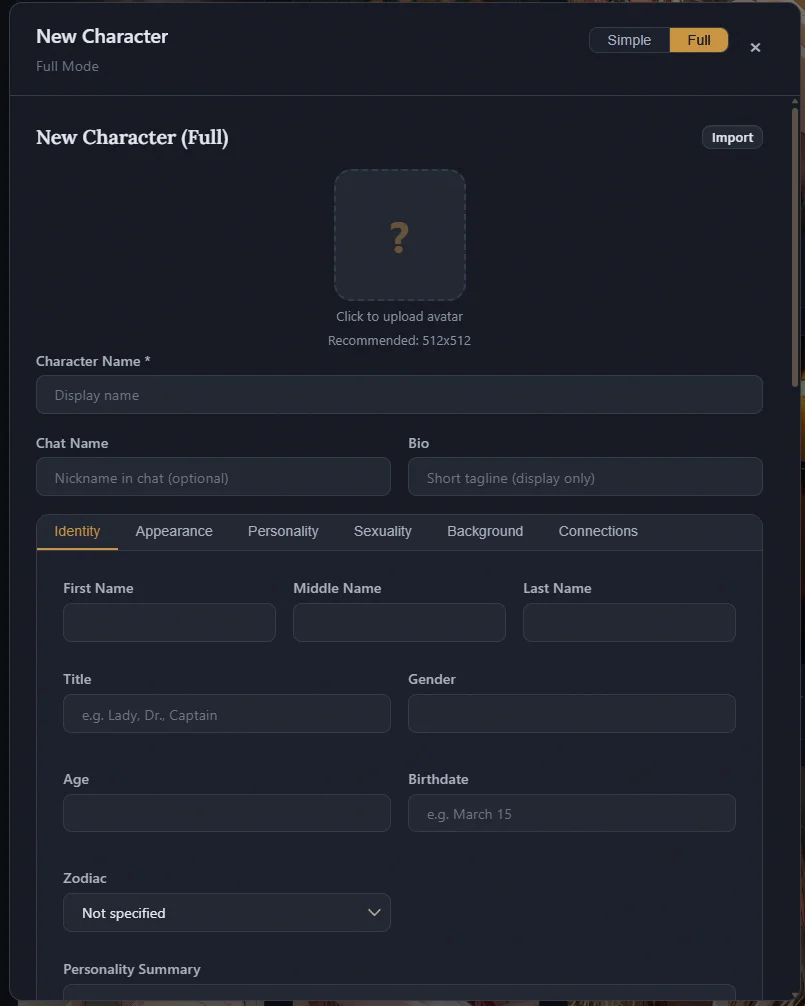Click the Bio tagline field
The width and height of the screenshot is (805, 1006).
(585, 477)
